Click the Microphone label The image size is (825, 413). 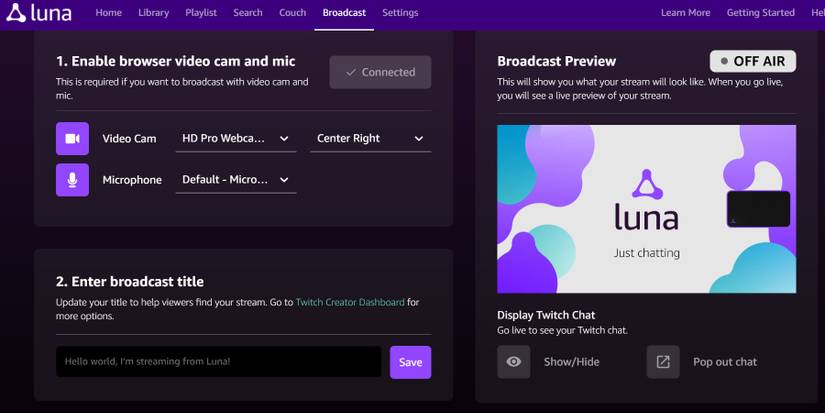[x=132, y=180]
